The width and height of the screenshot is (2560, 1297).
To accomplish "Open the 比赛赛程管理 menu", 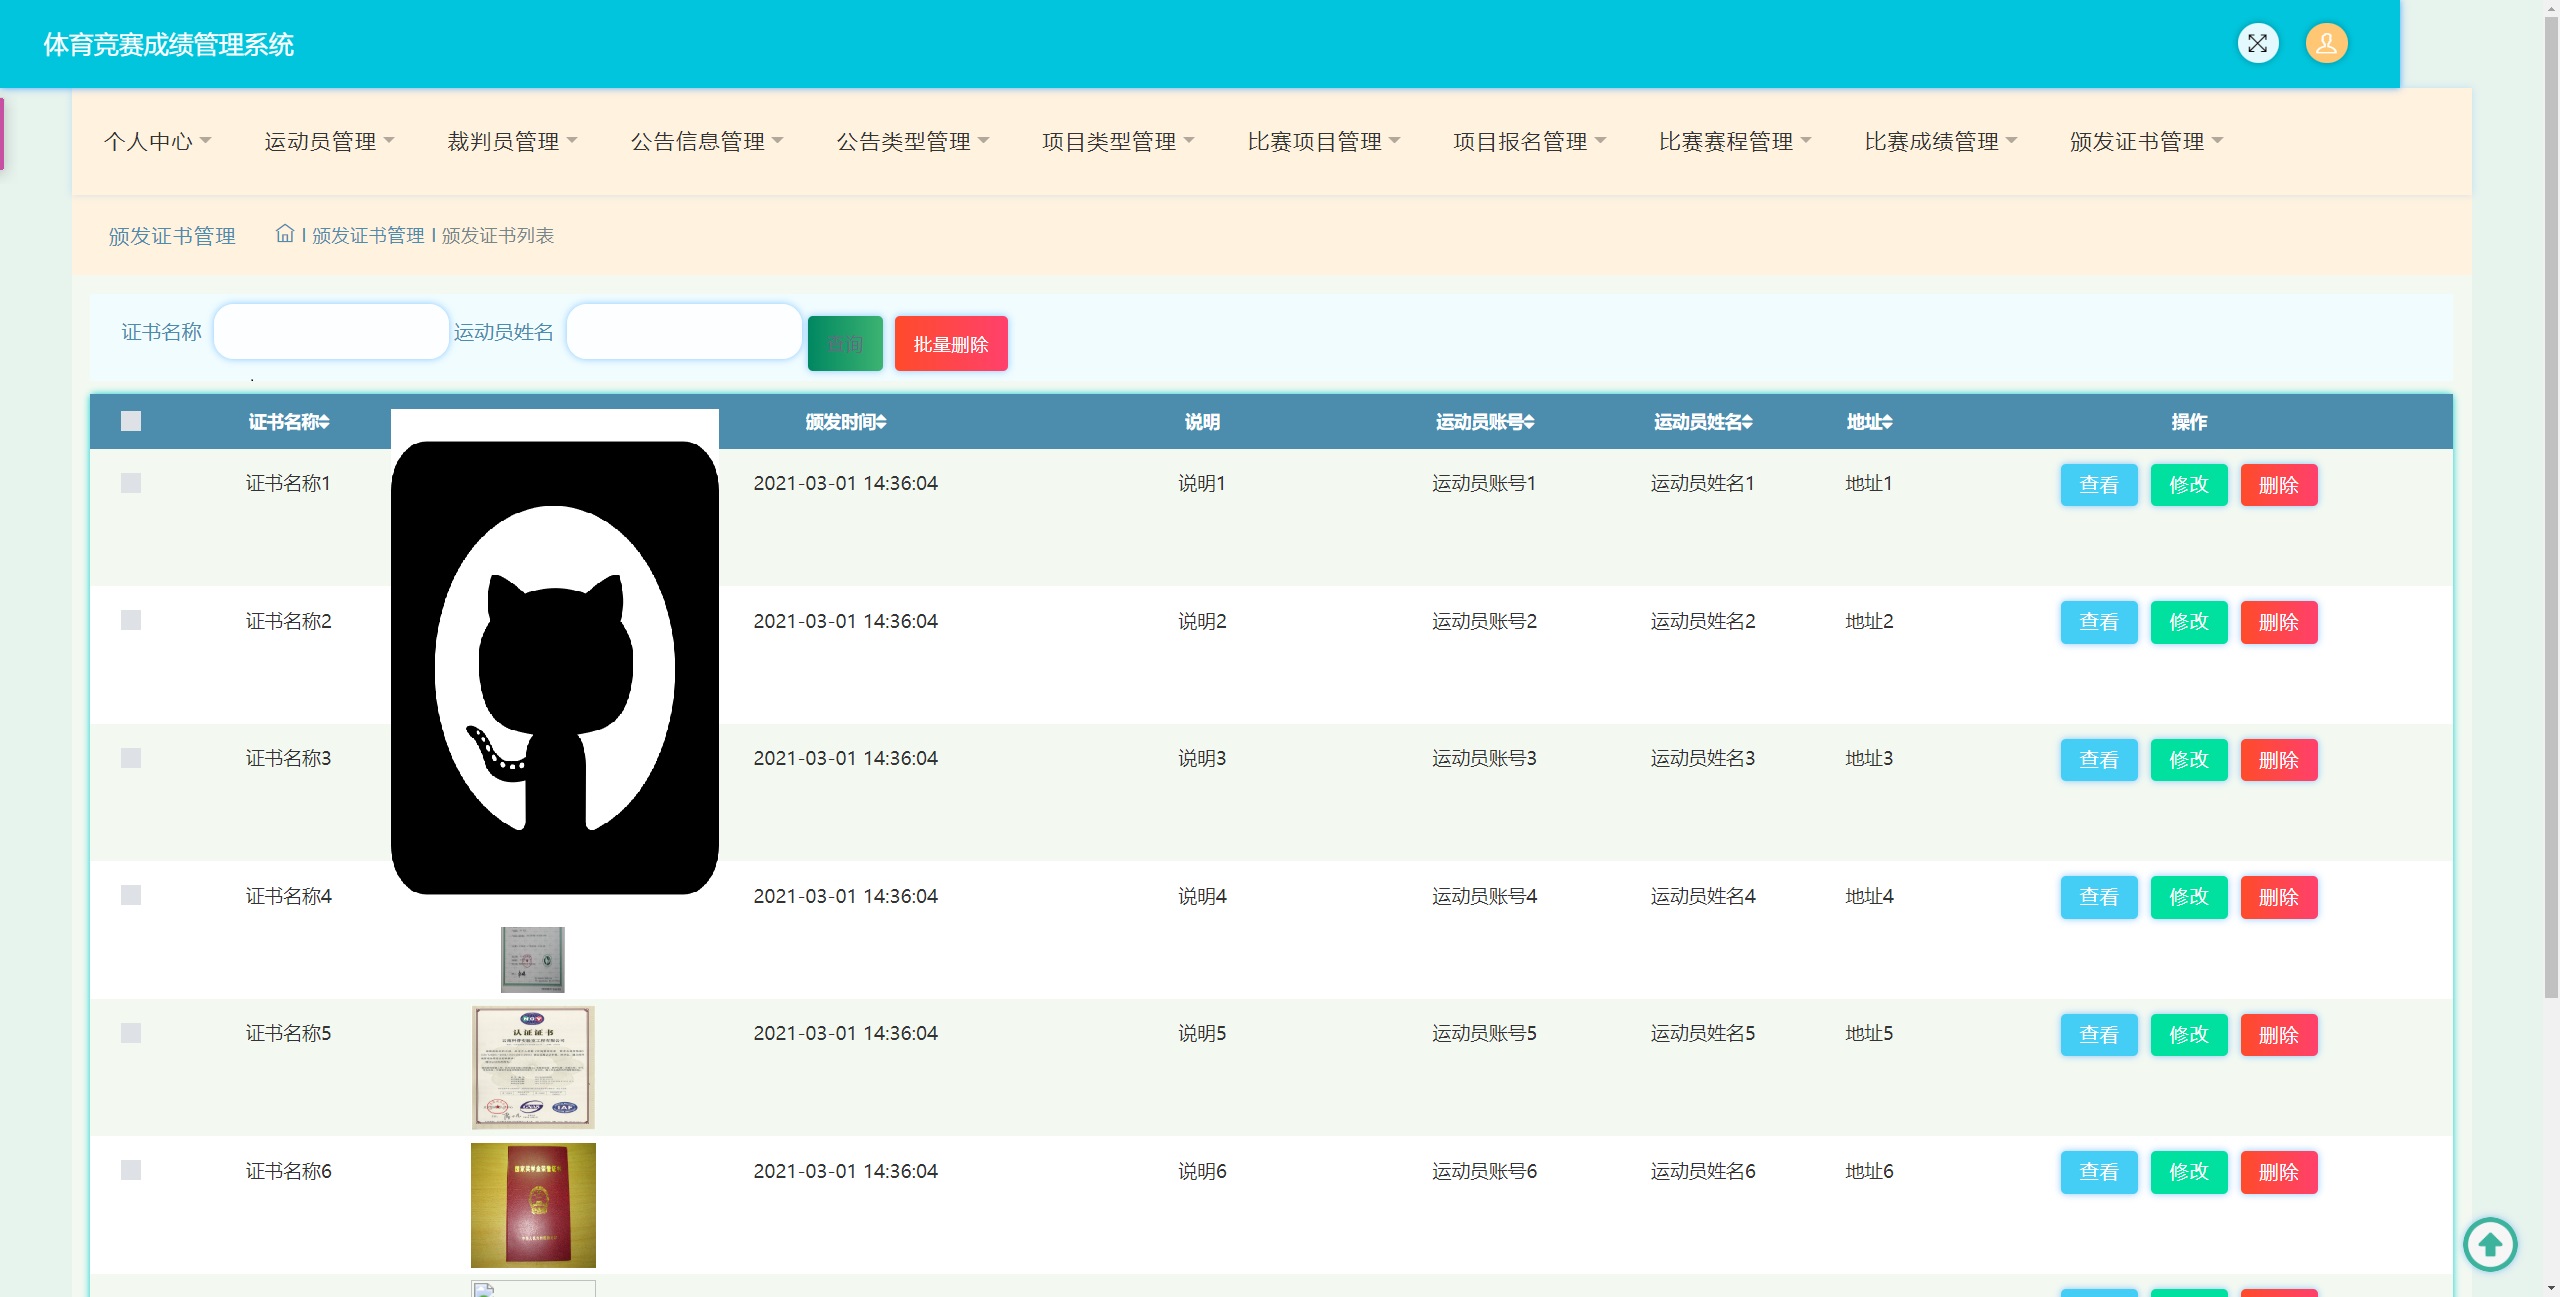I will click(1735, 141).
